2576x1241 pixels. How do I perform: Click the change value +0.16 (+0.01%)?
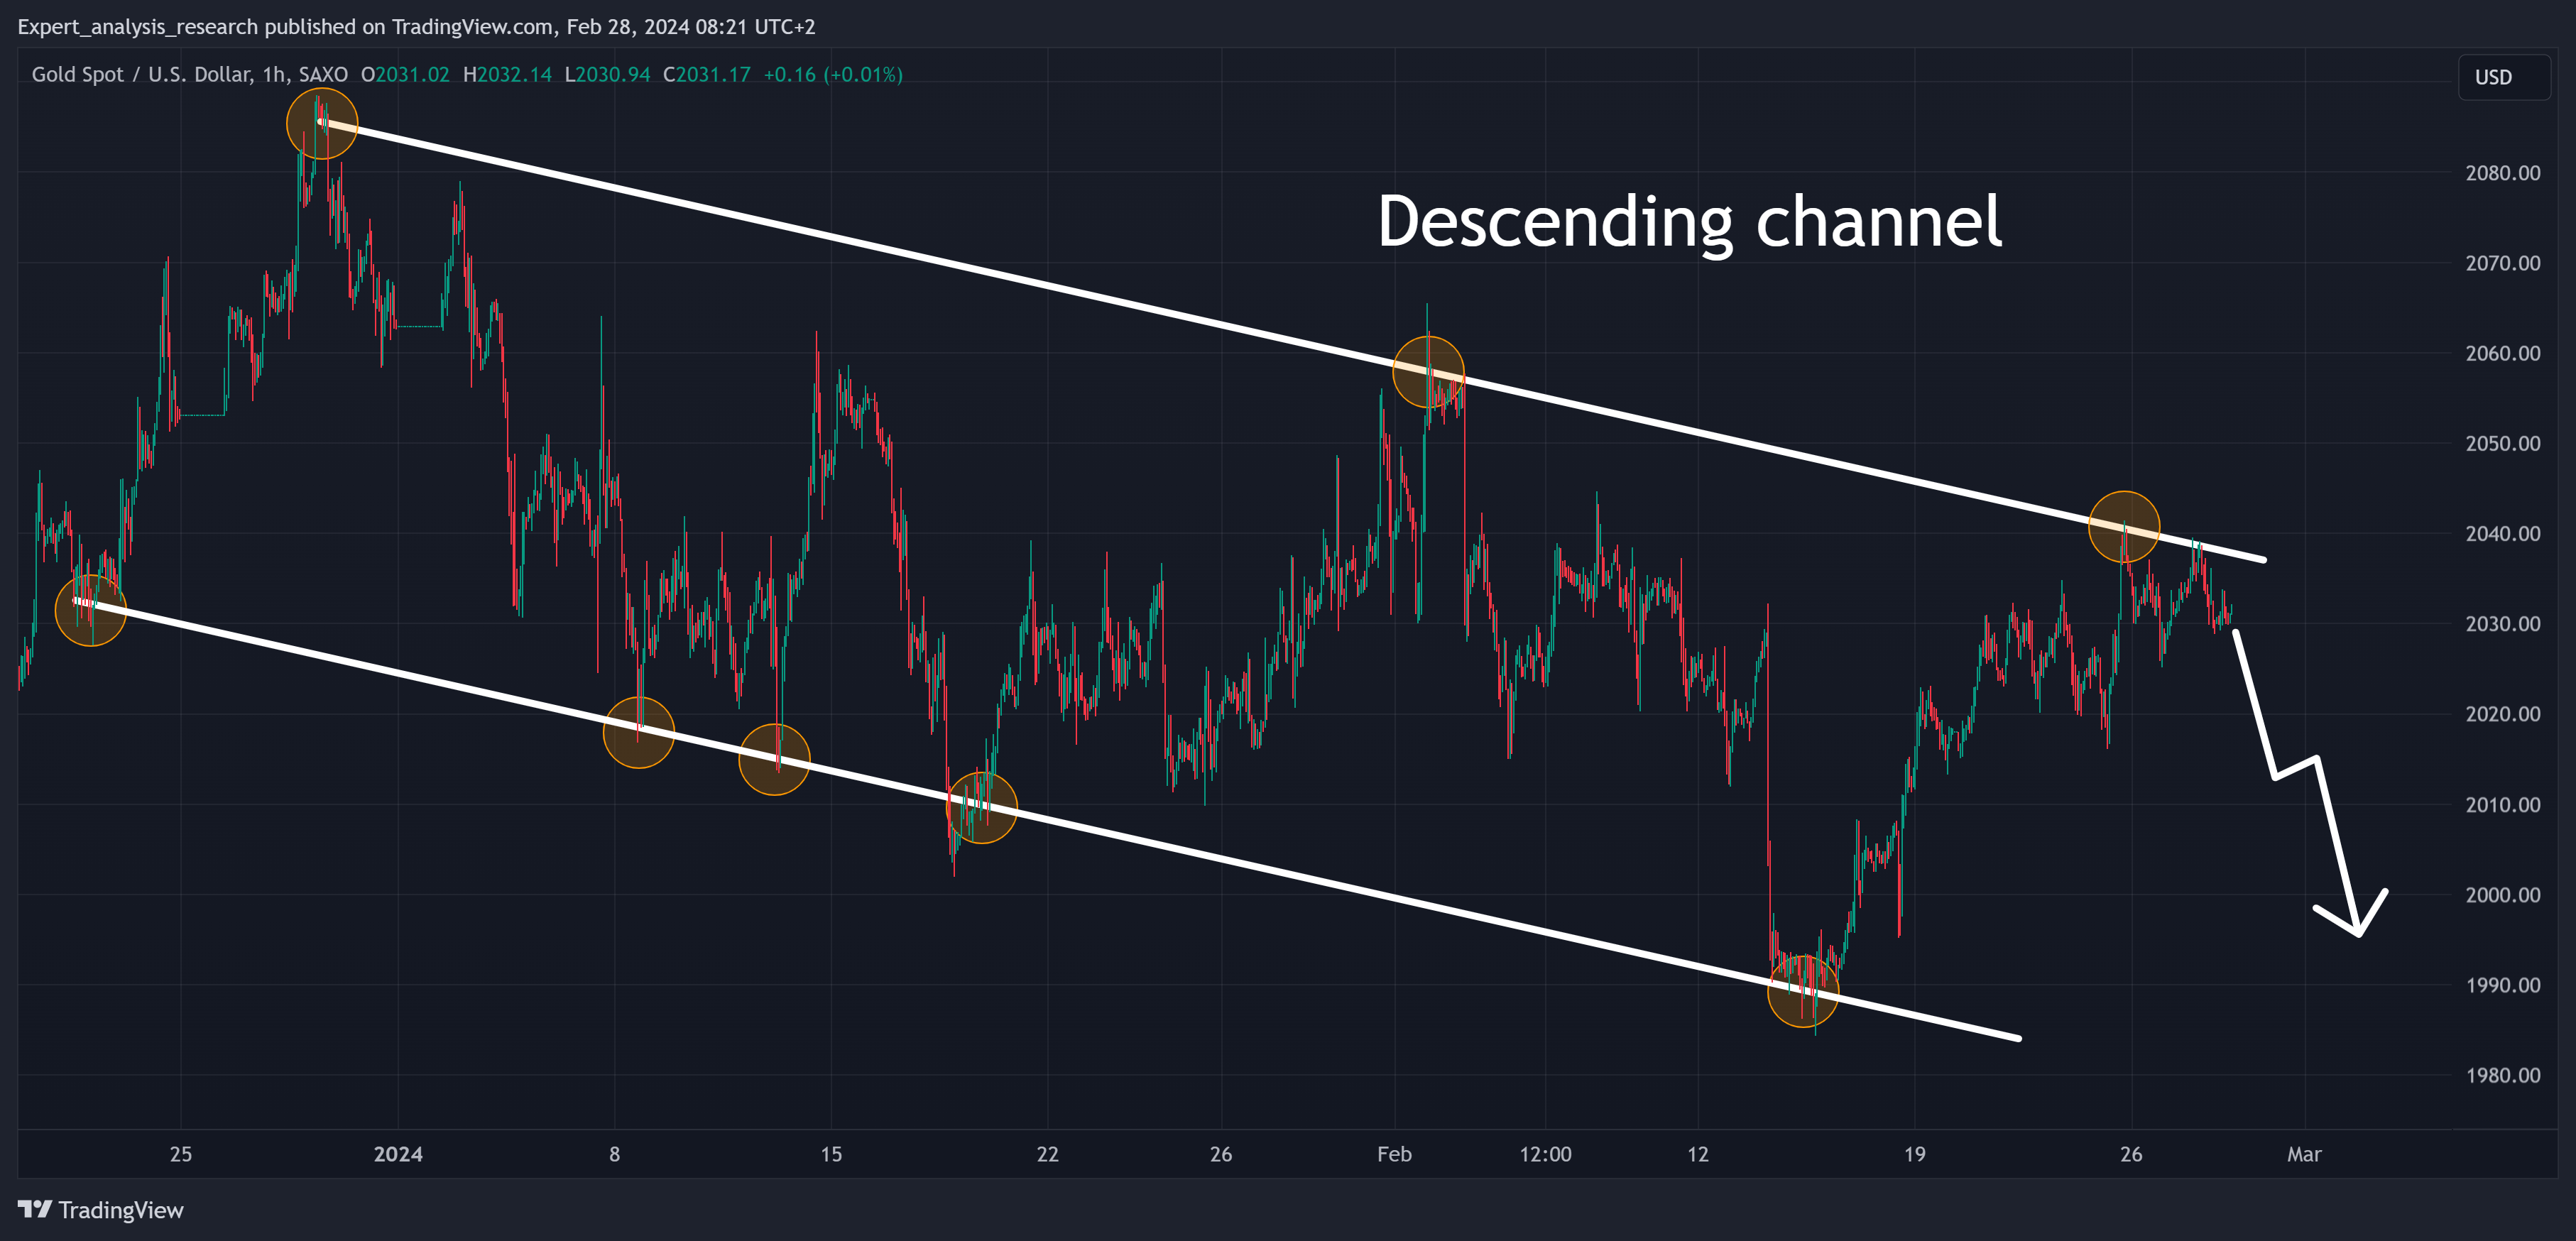tap(833, 75)
